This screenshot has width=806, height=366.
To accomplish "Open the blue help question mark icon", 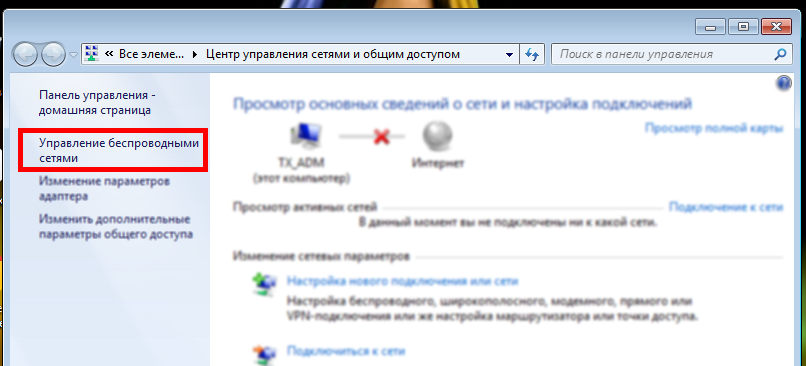I will (x=783, y=83).
